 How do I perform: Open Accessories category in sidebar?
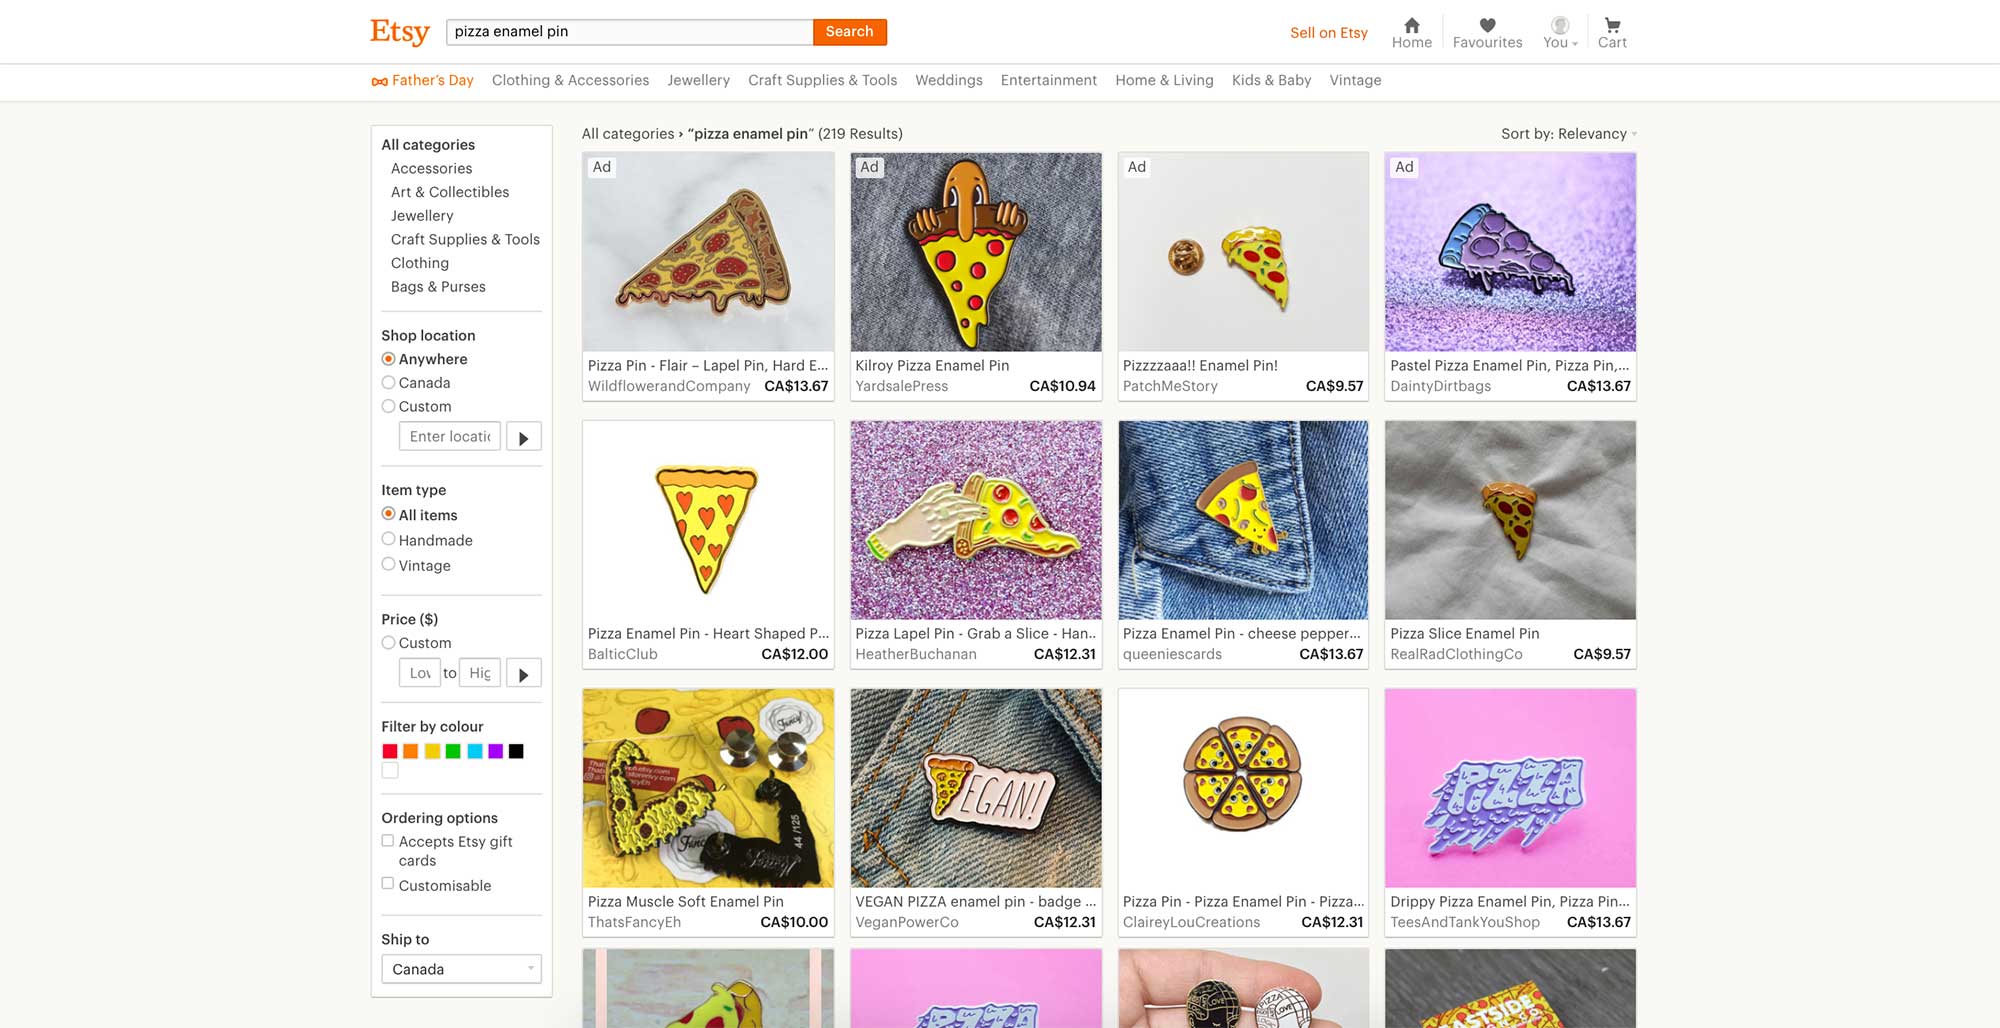coord(431,169)
